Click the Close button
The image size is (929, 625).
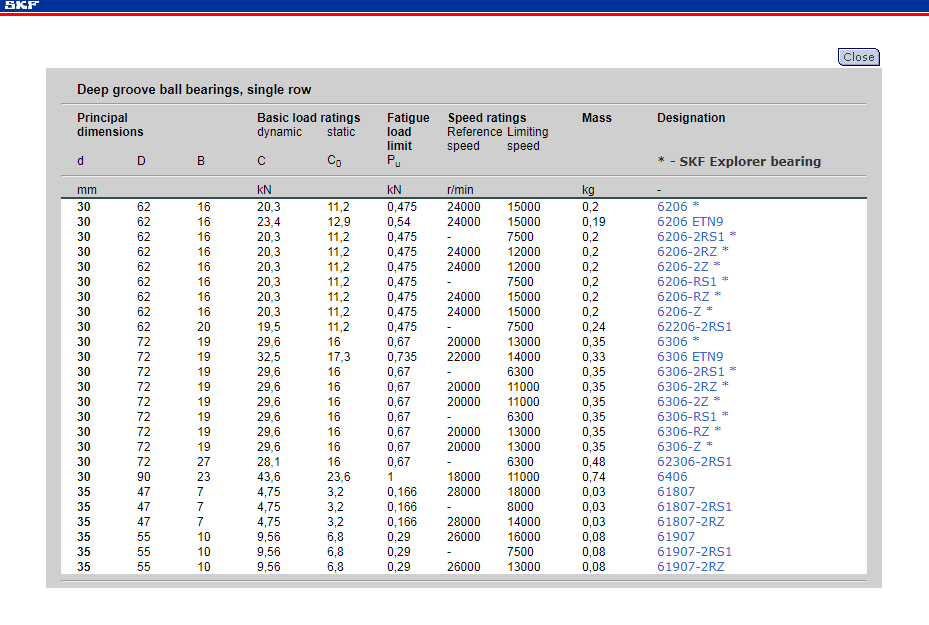point(858,57)
